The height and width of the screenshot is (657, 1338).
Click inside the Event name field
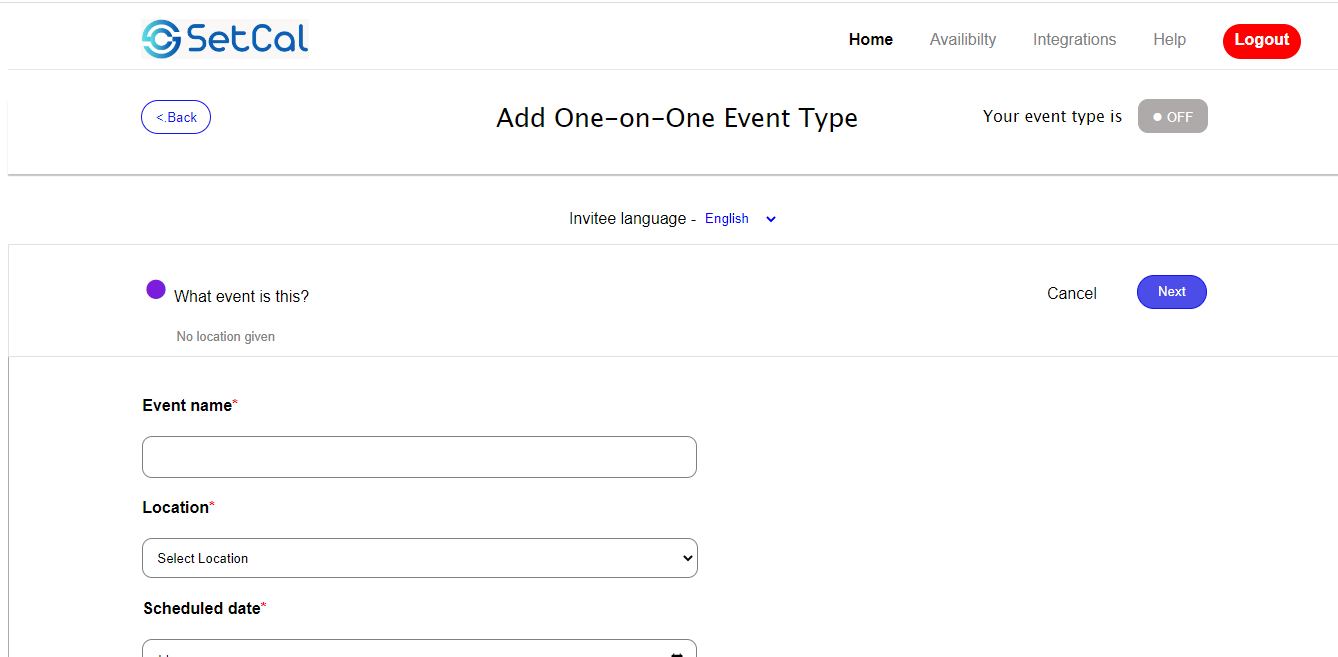(x=419, y=456)
